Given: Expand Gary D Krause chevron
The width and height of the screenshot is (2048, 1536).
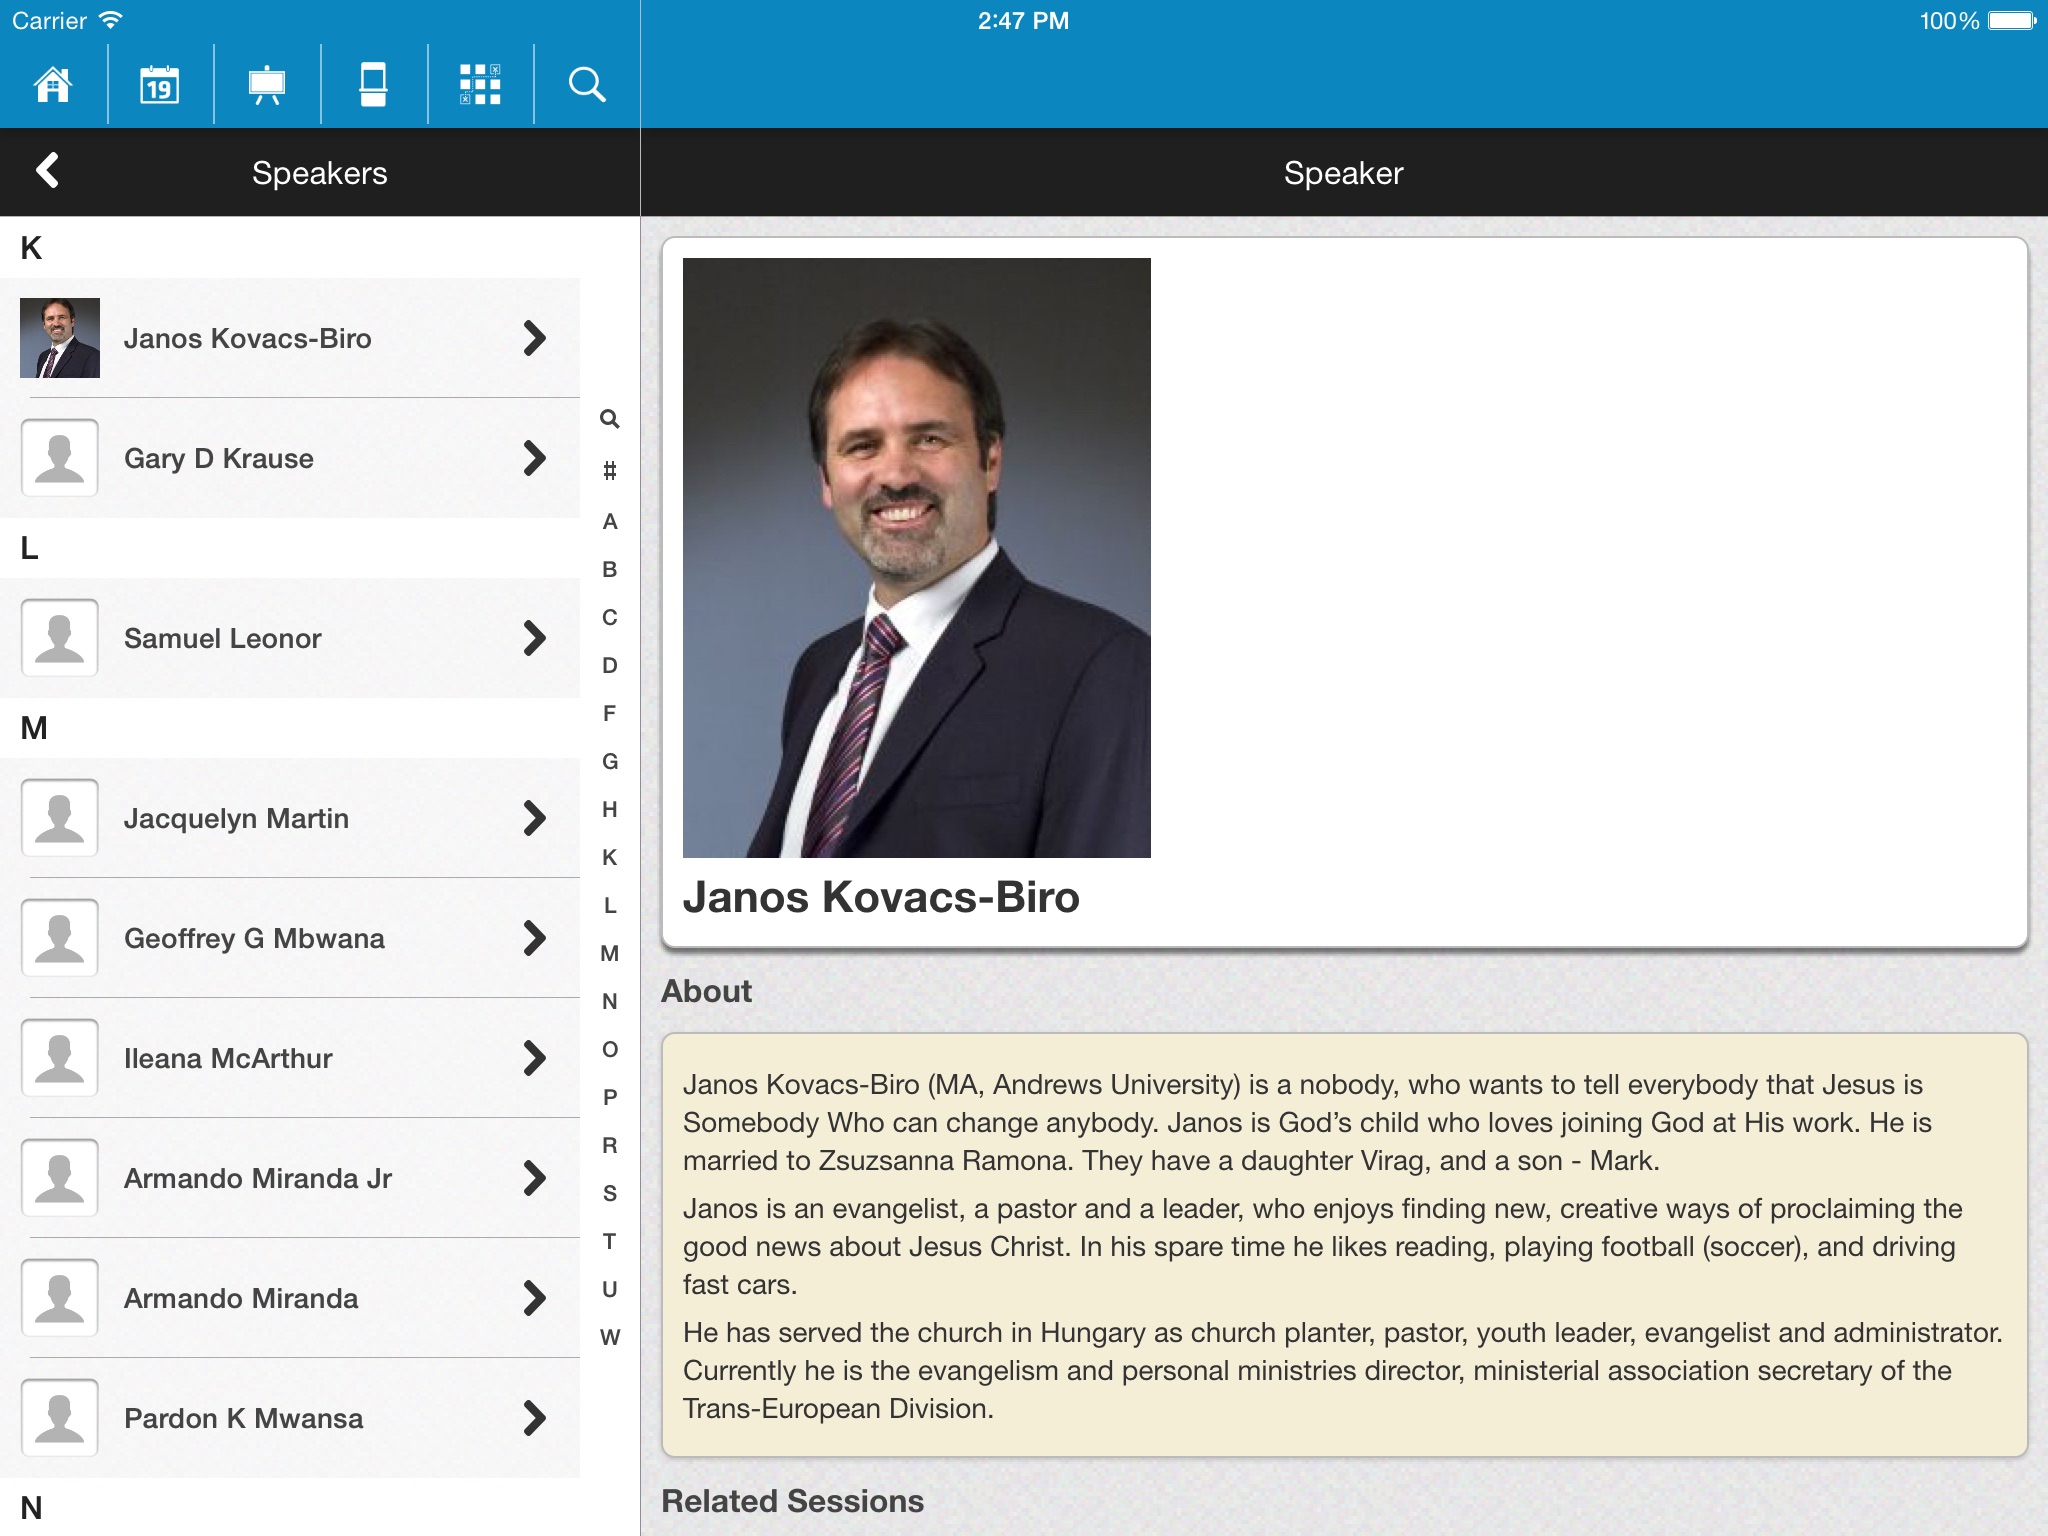Looking at the screenshot, I should (534, 458).
